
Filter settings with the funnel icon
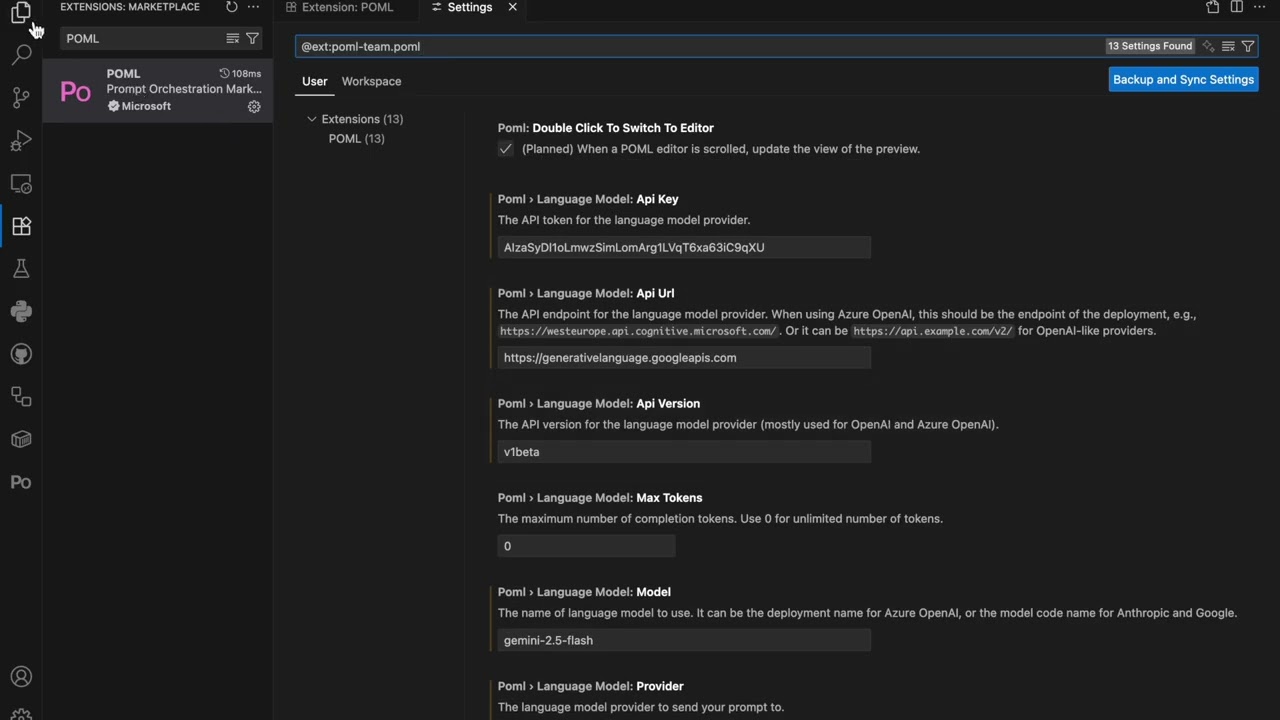click(x=1248, y=46)
